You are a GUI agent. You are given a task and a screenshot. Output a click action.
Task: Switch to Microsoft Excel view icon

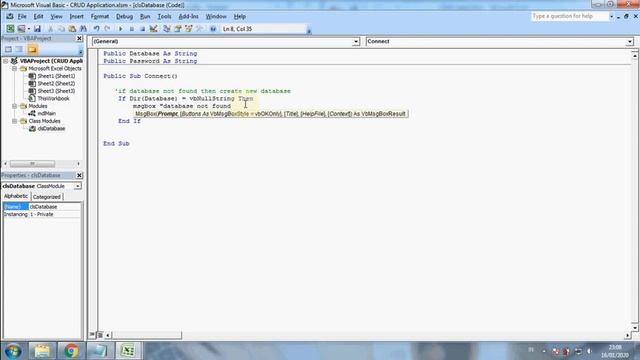click(10, 29)
